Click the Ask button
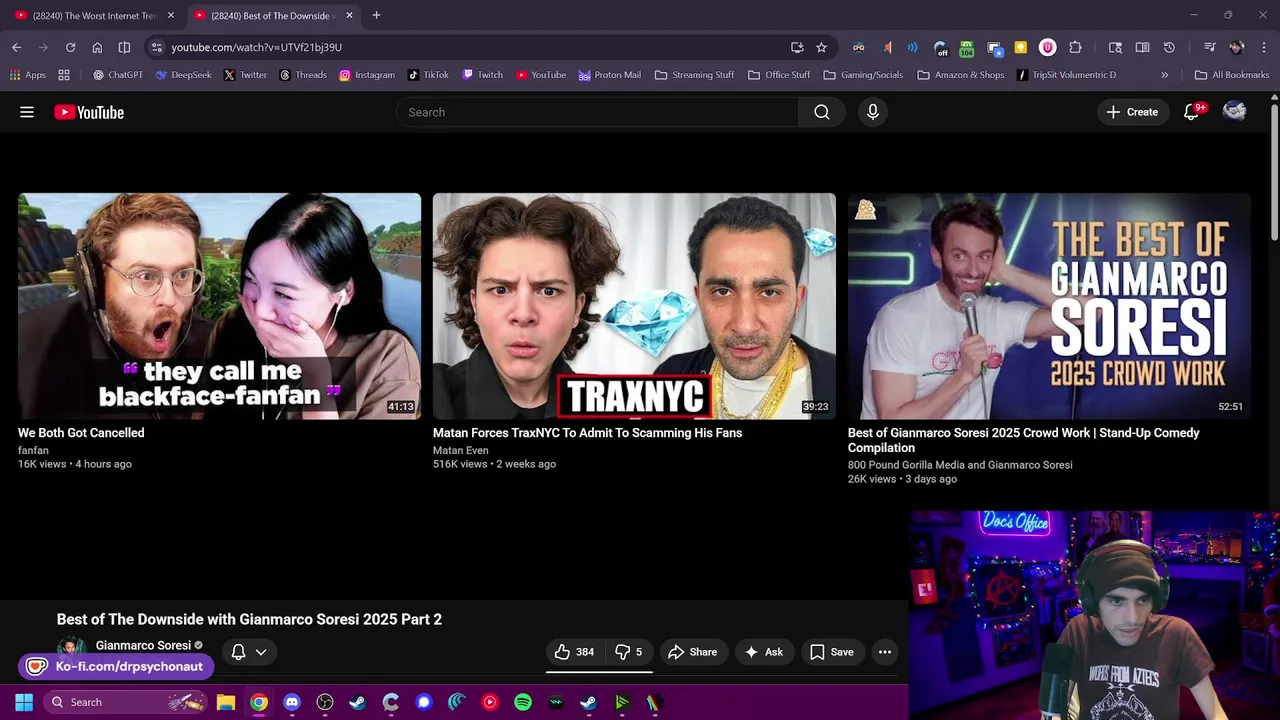Image resolution: width=1280 pixels, height=720 pixels. pos(763,652)
